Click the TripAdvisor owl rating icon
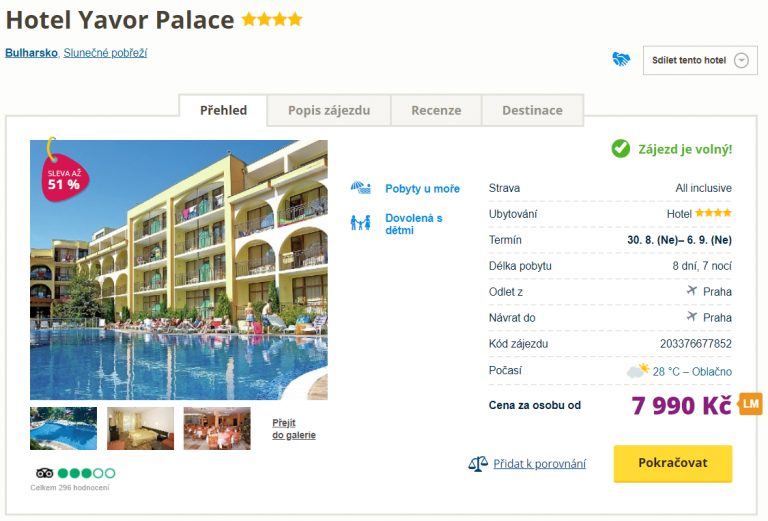Image resolution: width=768 pixels, height=521 pixels. coord(44,473)
